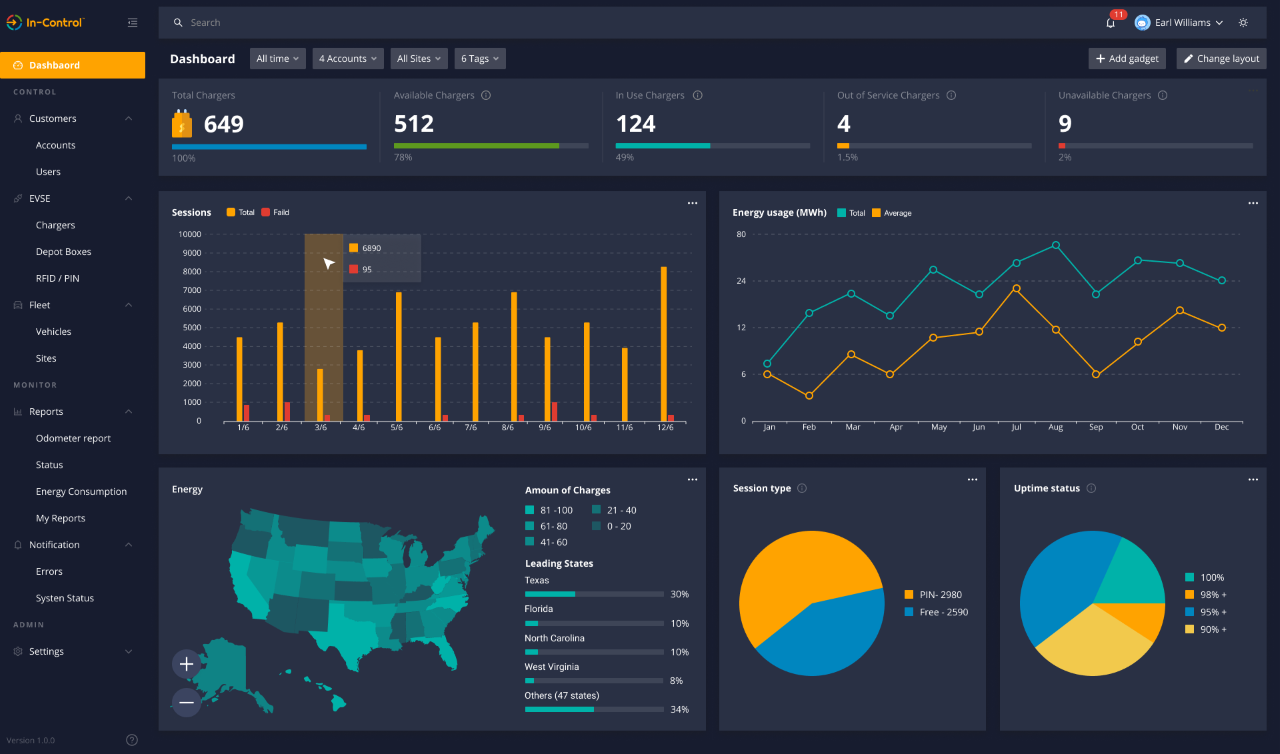
Task: Click the Available Chargers info icon
Action: coord(486,96)
